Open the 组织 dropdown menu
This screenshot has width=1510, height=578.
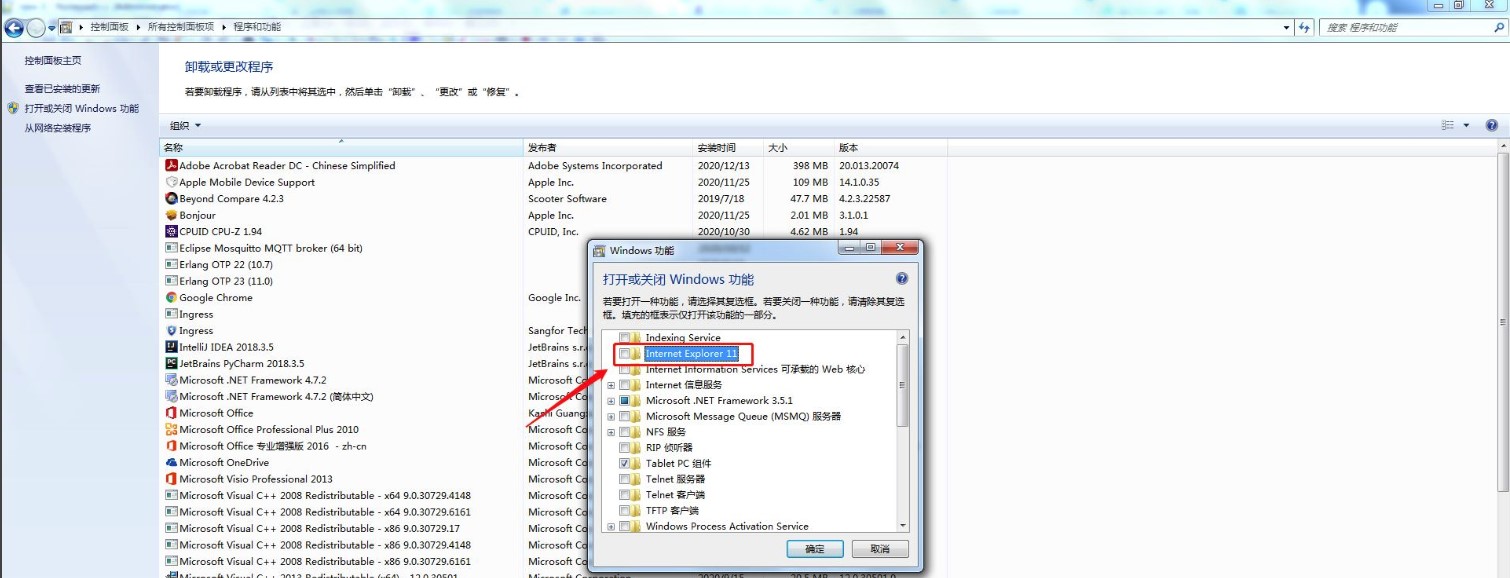click(185, 125)
